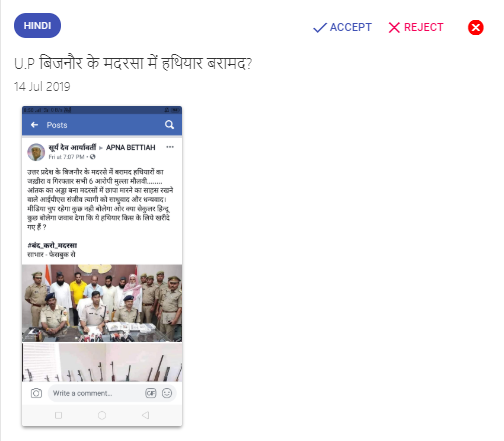Click the Write a comment field

pyautogui.click(x=98, y=393)
